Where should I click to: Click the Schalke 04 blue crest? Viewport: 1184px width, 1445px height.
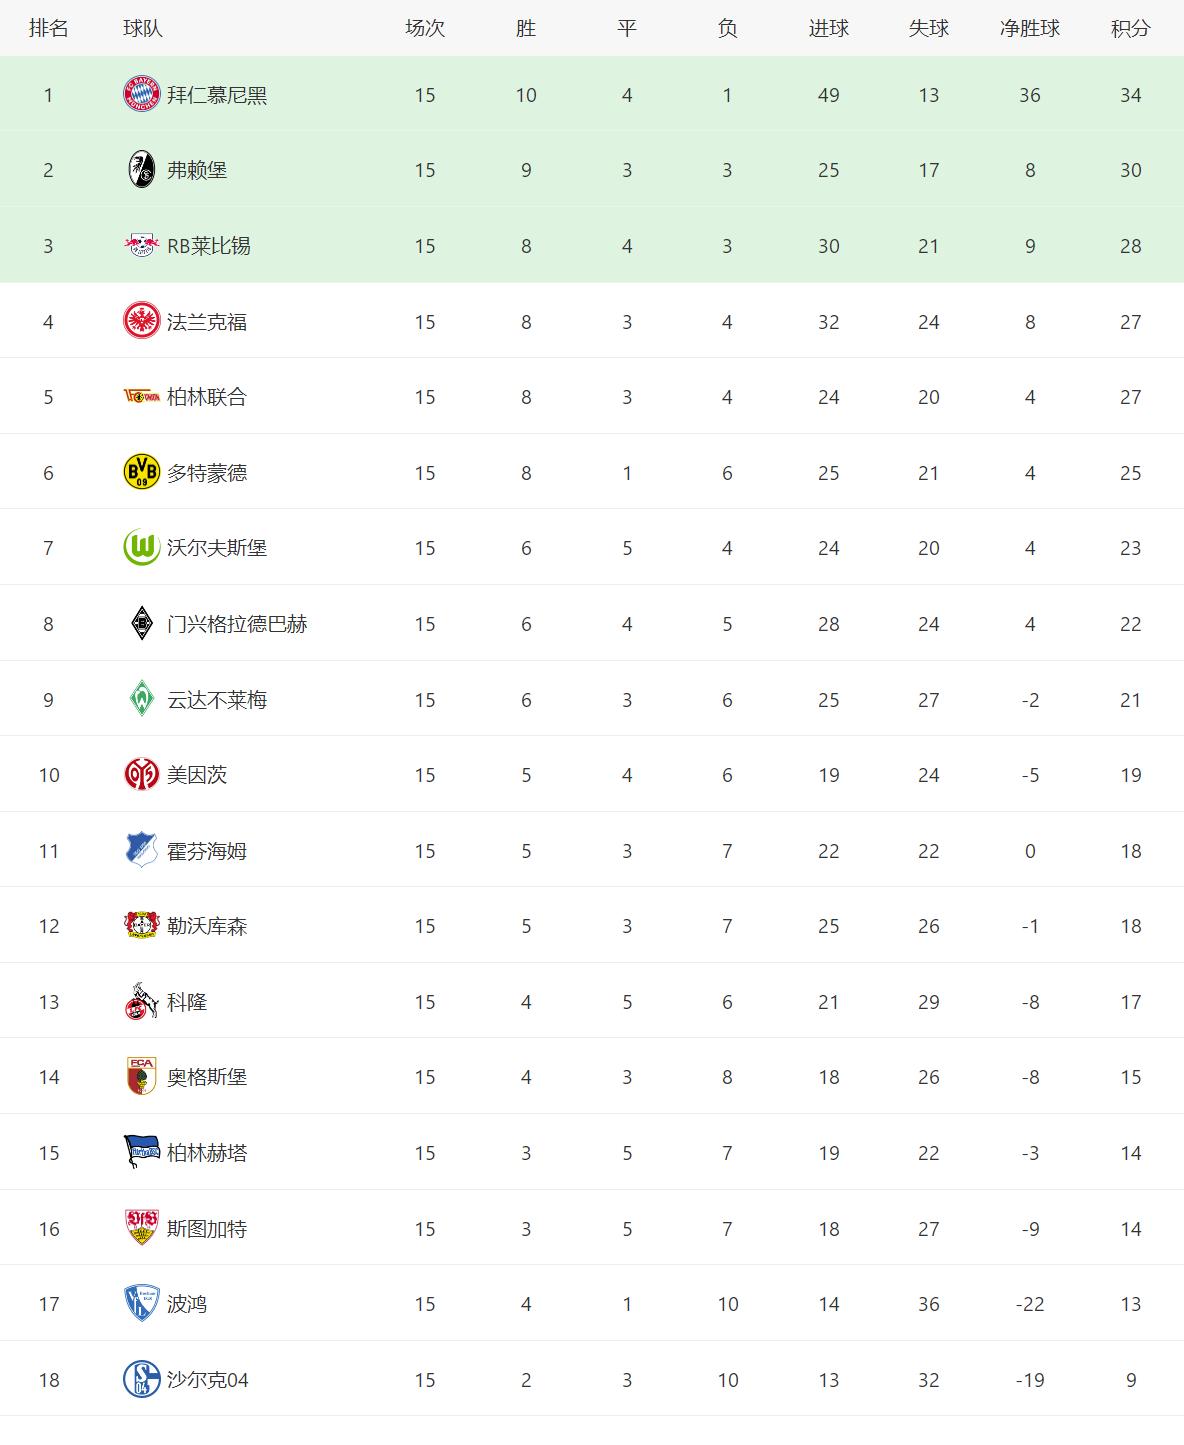[x=141, y=1380]
